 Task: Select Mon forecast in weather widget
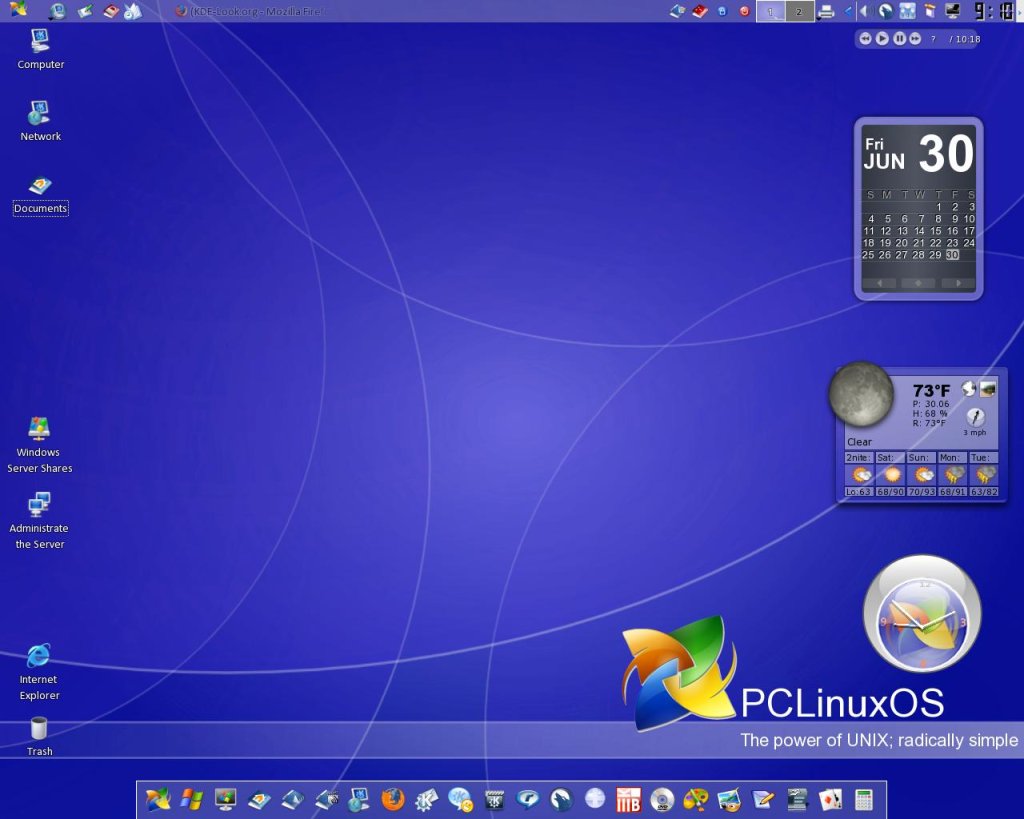(953, 474)
